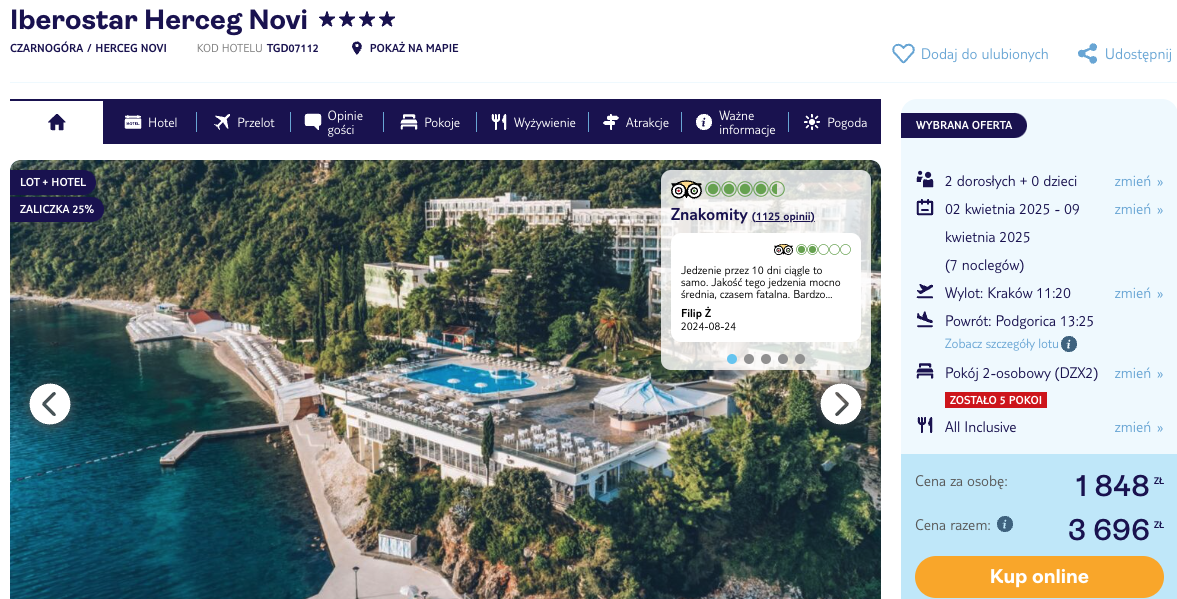The height and width of the screenshot is (599, 1177).
Task: Click the Udostępnij share icon
Action: pos(1087,54)
